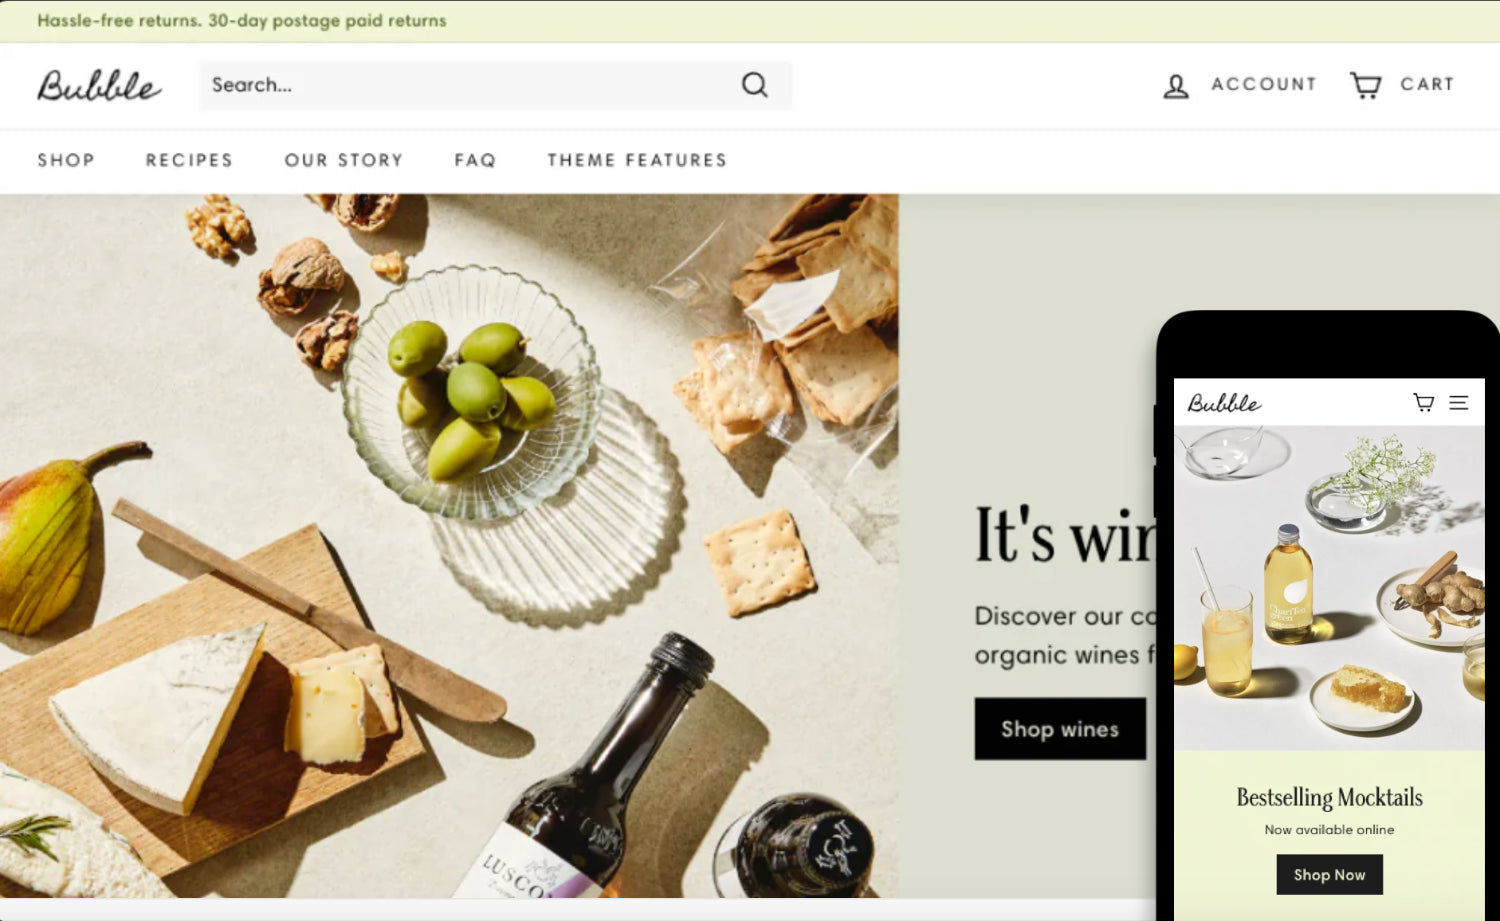Go to the RECIPES menu item
The height and width of the screenshot is (921, 1500).
(x=189, y=160)
